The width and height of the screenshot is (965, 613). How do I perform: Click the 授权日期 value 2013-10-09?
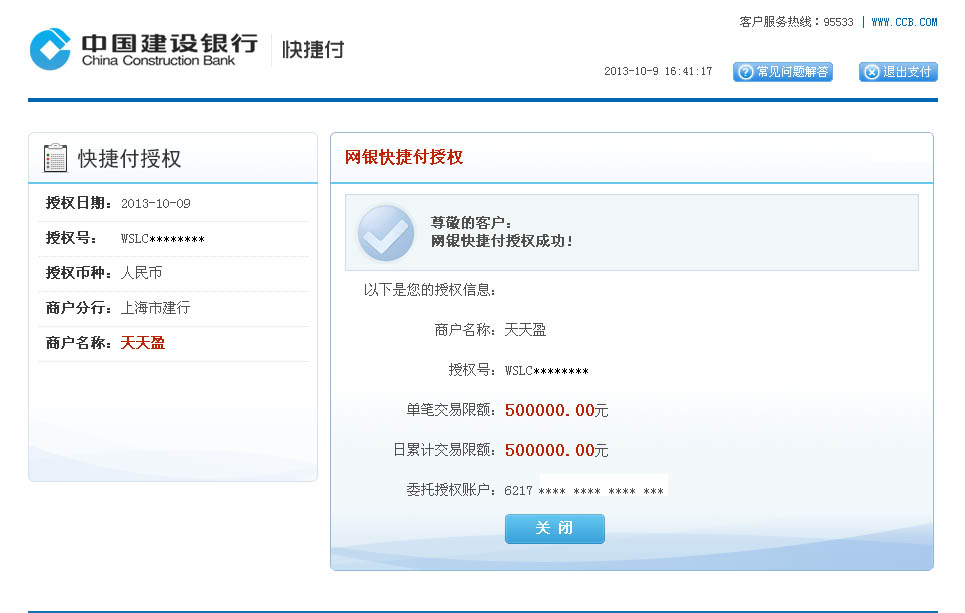click(x=156, y=204)
